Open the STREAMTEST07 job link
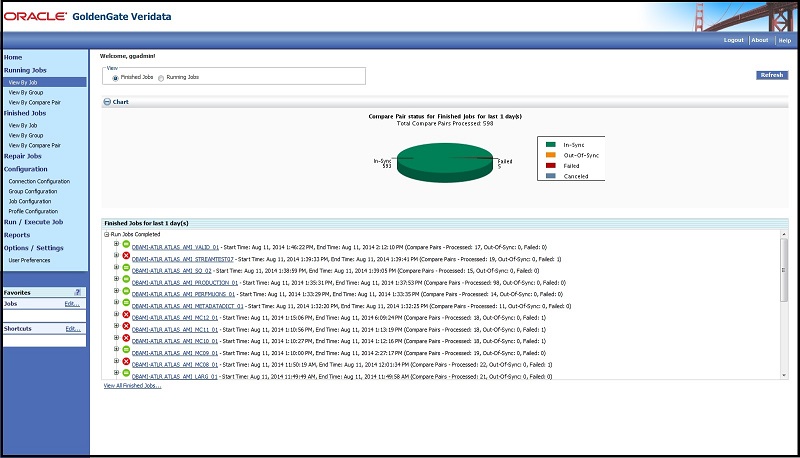This screenshot has width=800, height=458. click(x=182, y=259)
